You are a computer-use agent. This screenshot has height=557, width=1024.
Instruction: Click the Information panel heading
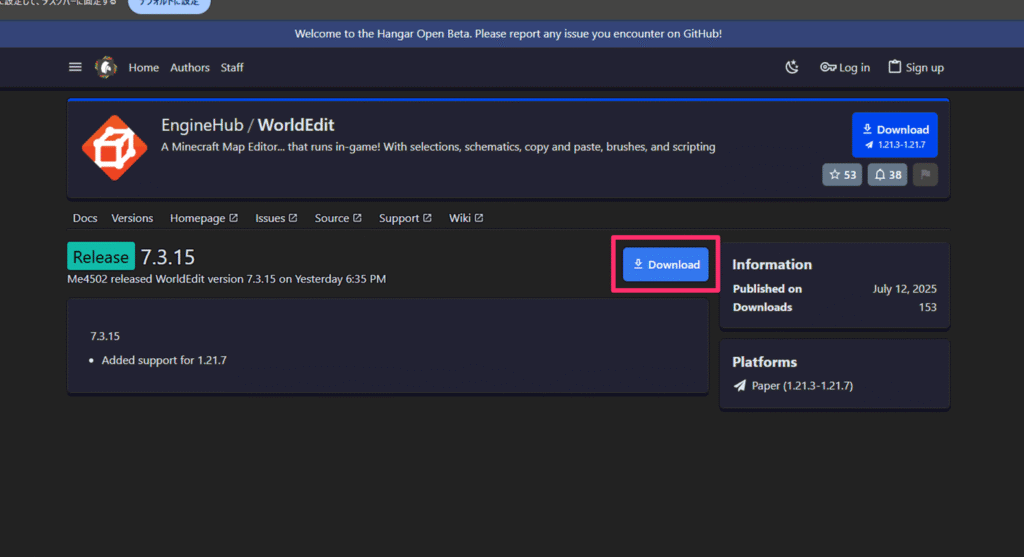[772, 264]
